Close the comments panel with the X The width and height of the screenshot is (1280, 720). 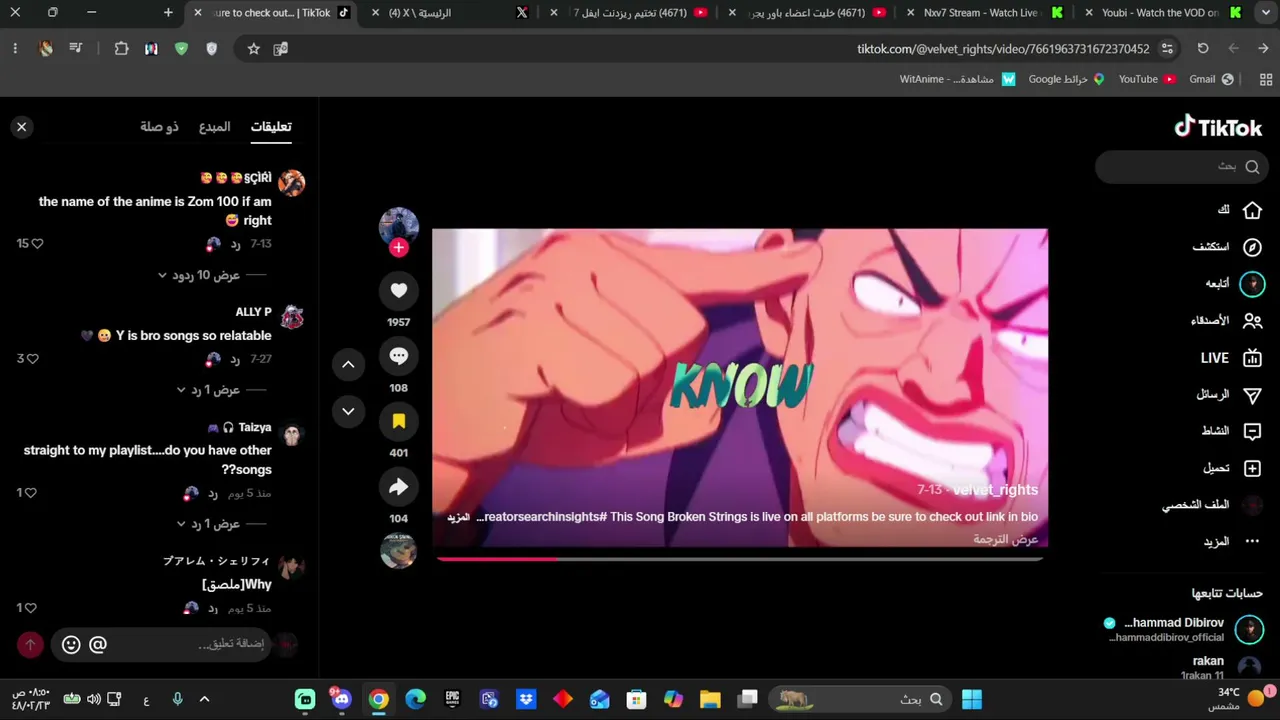(21, 127)
